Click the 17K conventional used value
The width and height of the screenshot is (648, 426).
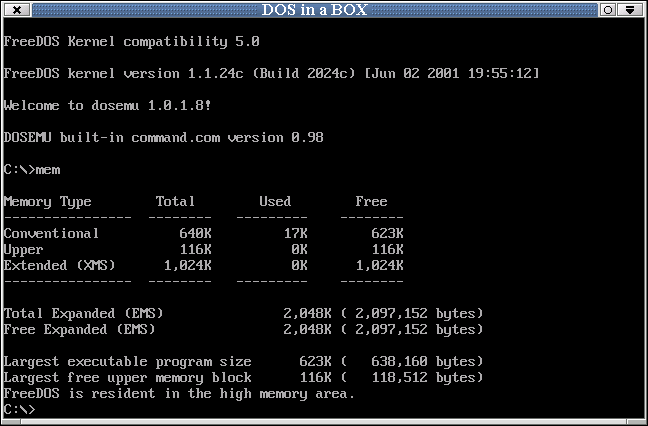pyautogui.click(x=295, y=233)
